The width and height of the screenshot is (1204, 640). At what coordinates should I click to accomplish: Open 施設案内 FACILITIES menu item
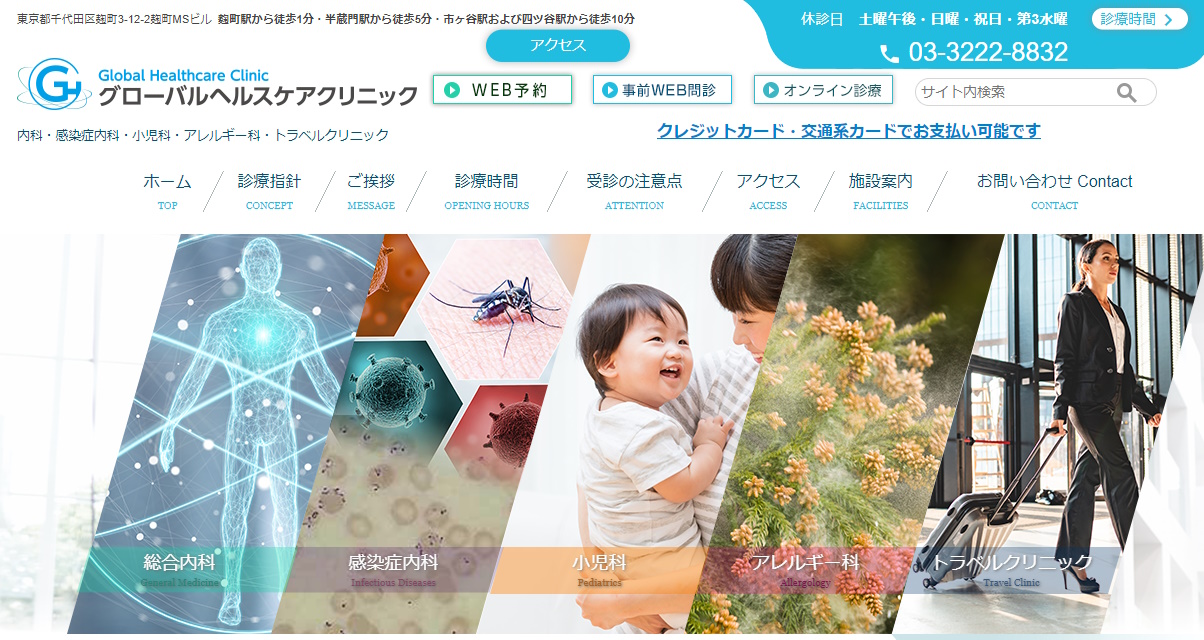tap(881, 191)
